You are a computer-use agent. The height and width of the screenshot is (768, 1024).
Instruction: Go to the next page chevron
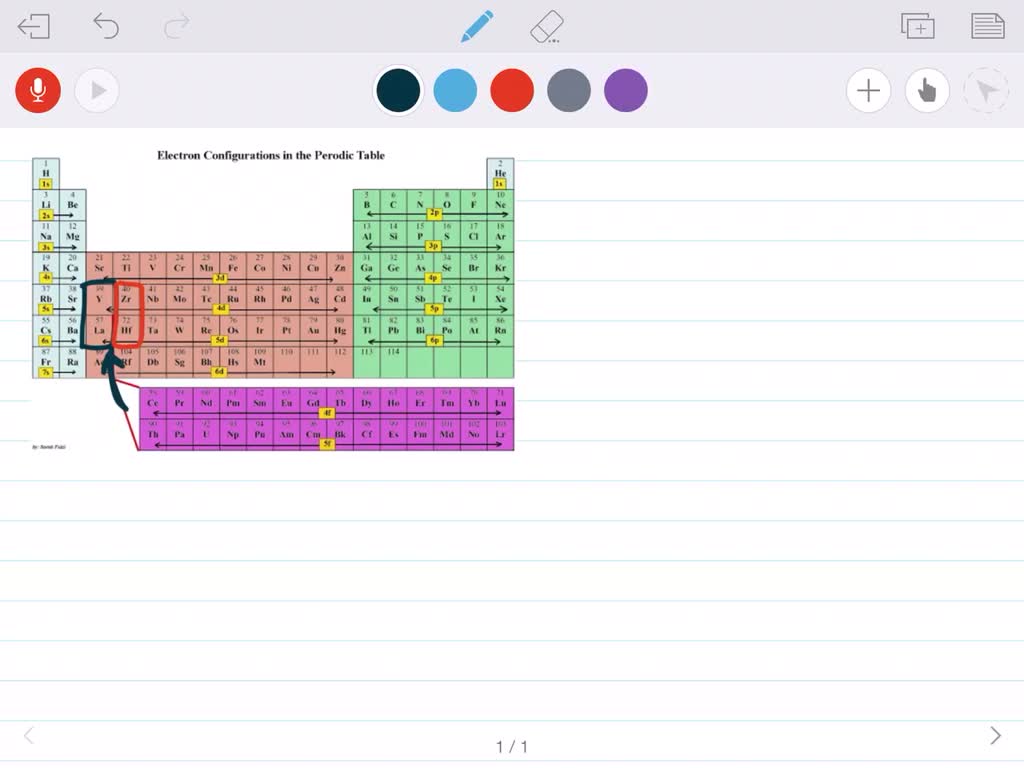coord(995,736)
